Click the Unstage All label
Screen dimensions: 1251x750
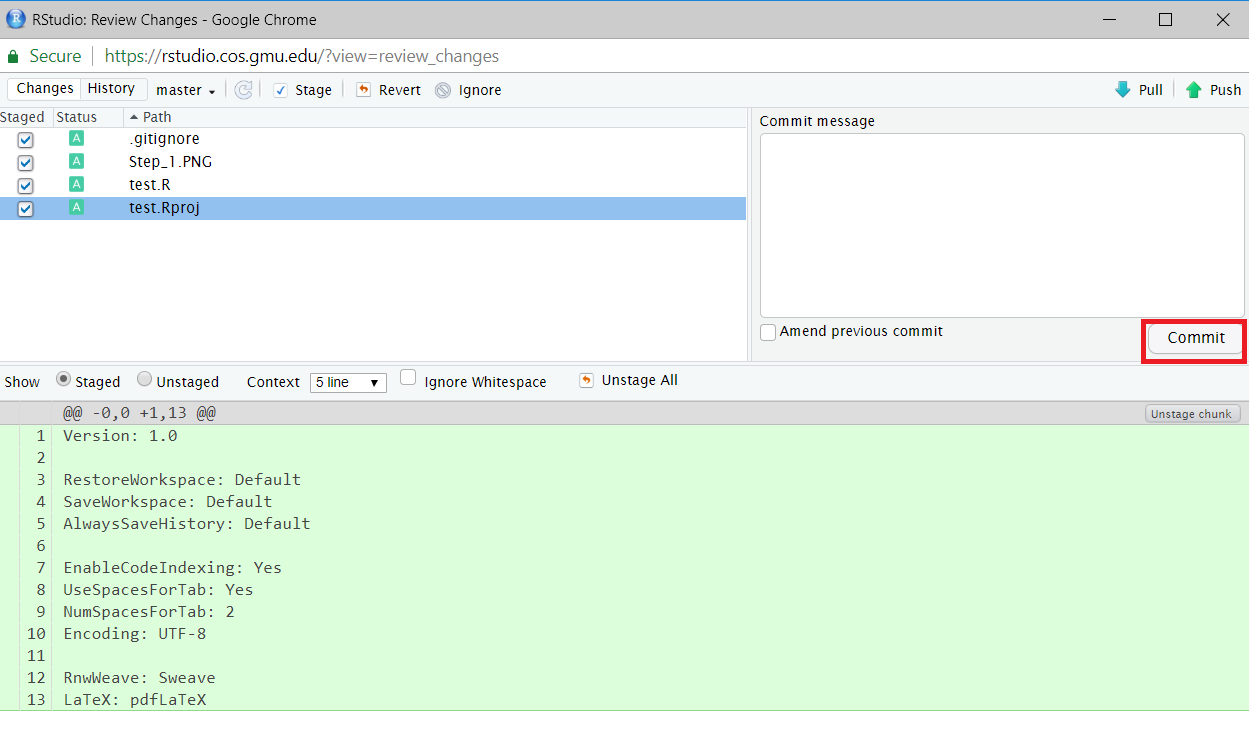coord(640,380)
